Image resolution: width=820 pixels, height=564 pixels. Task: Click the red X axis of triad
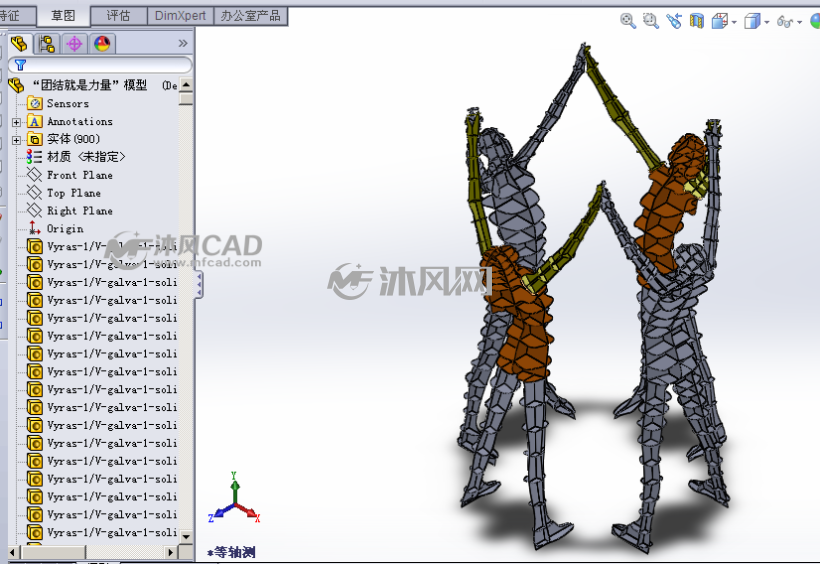[x=247, y=512]
